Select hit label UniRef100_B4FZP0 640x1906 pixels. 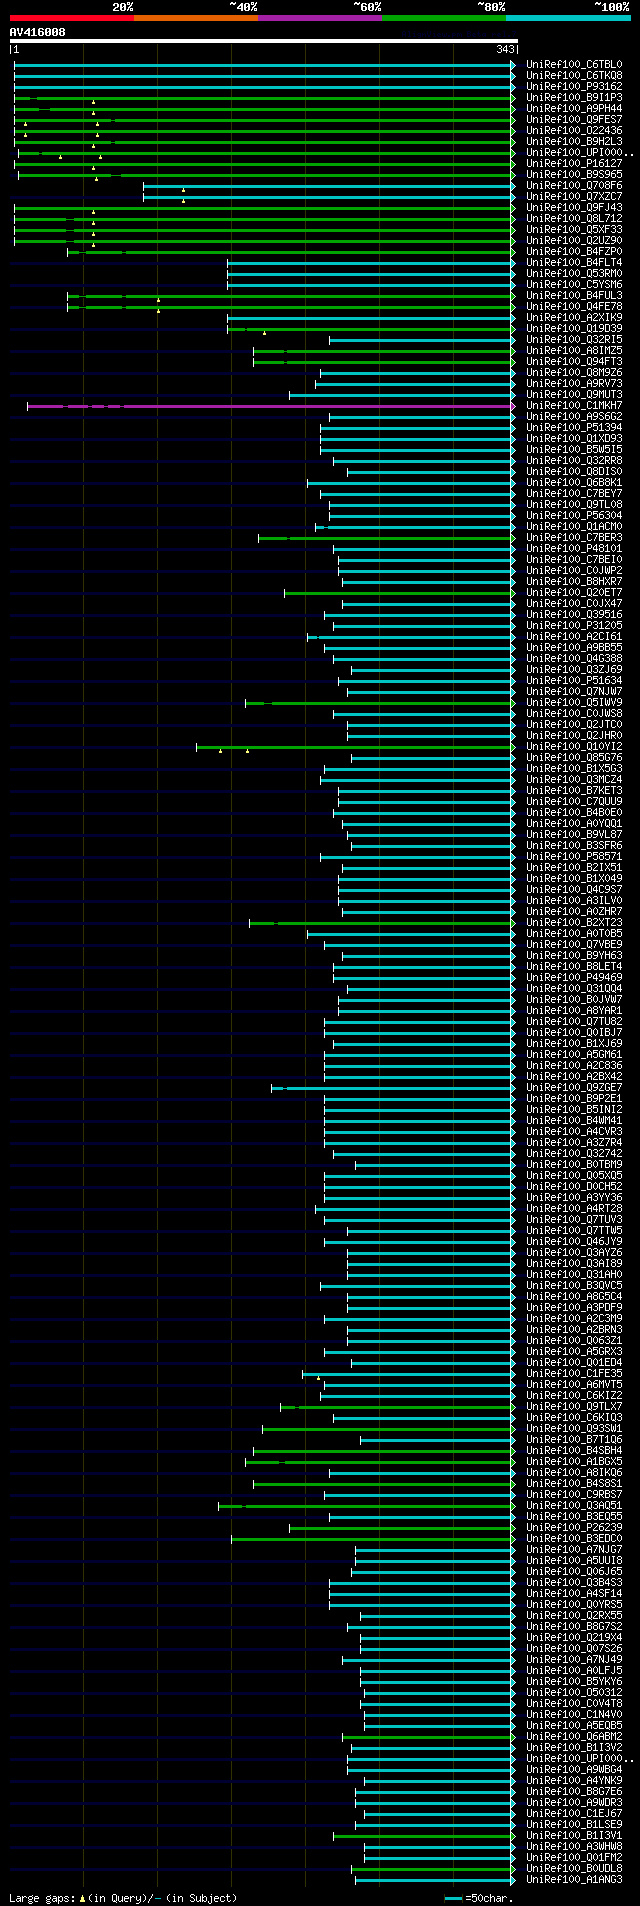(x=574, y=252)
